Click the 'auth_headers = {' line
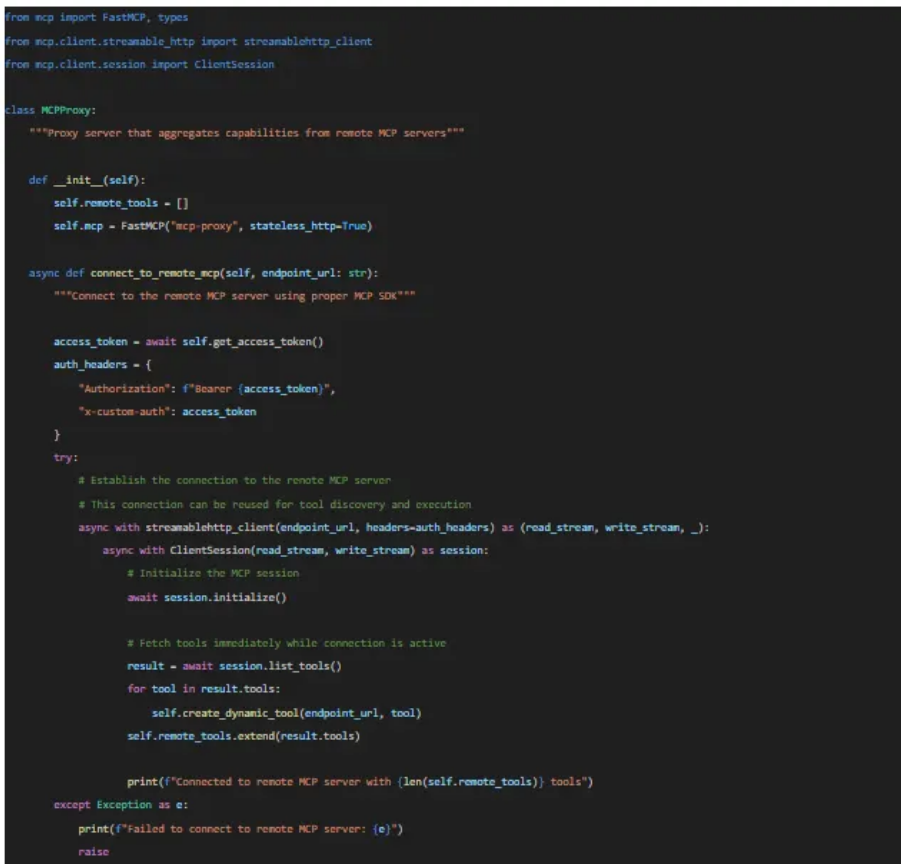 [x=102, y=364]
